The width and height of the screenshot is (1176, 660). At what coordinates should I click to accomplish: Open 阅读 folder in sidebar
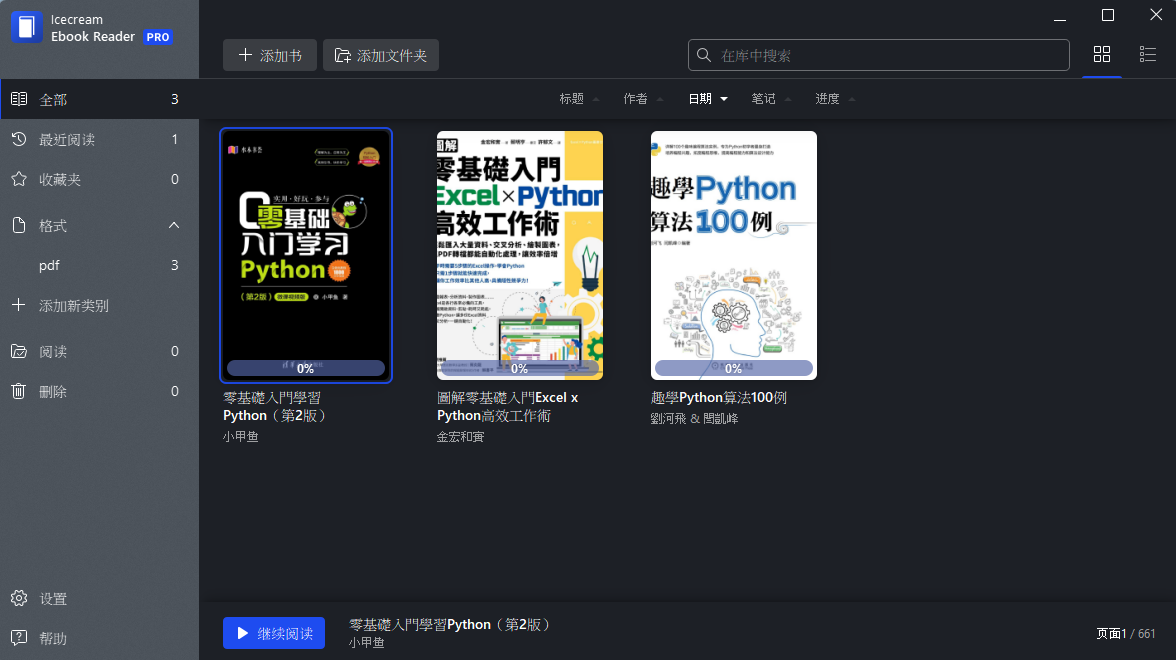click(x=100, y=351)
